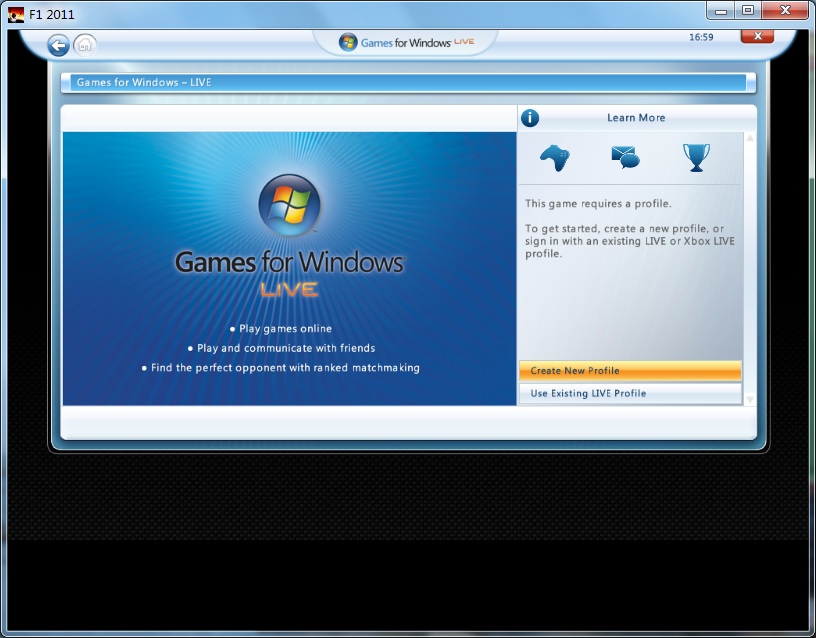Select Create New Profile

[x=630, y=371]
